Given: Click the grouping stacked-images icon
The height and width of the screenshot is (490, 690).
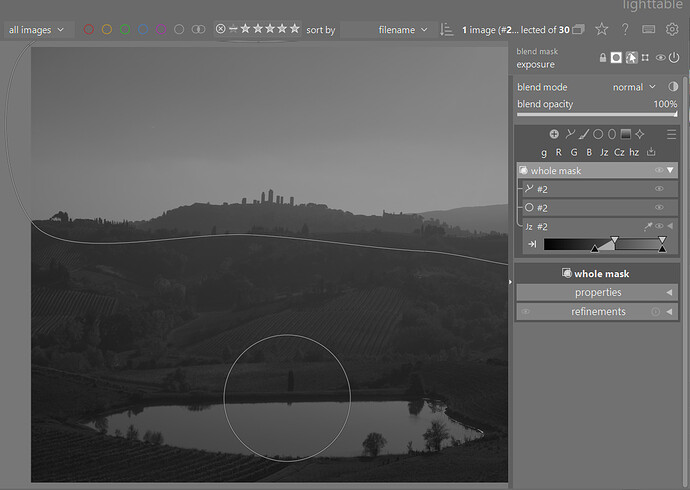Looking at the screenshot, I should coord(579,29).
